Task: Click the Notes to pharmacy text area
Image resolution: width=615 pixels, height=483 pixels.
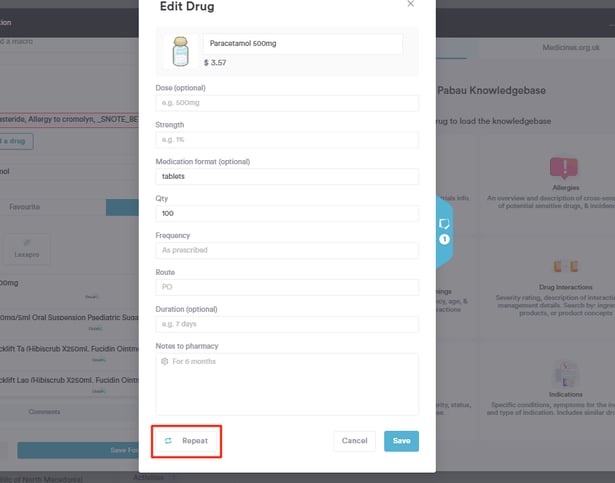Action: [287, 383]
